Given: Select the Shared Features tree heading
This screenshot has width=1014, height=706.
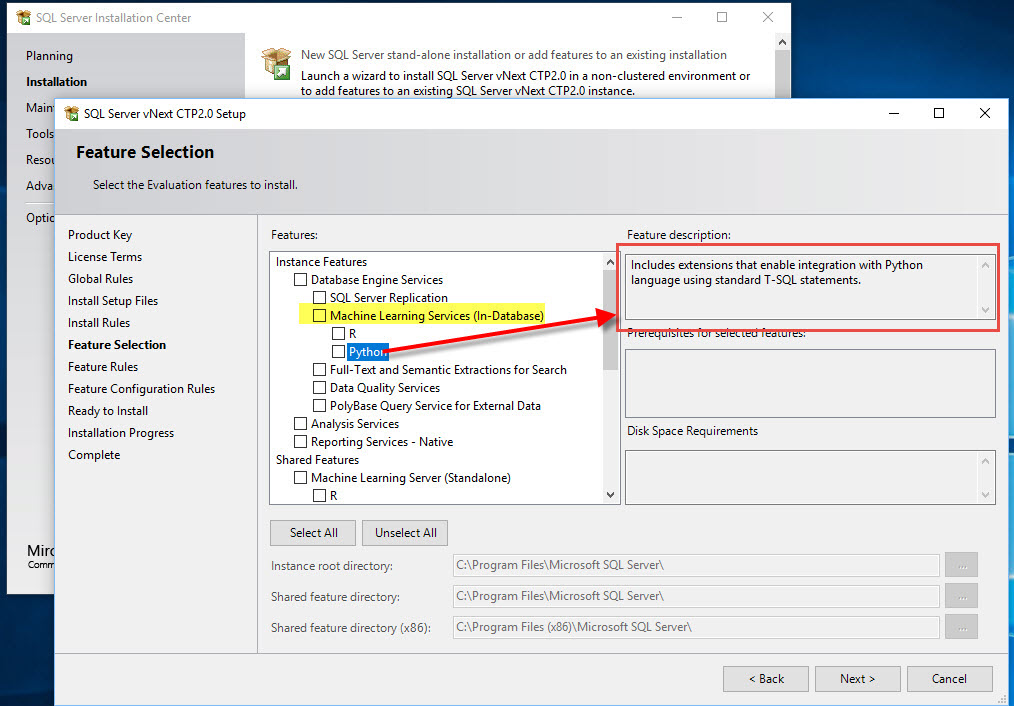Looking at the screenshot, I should point(318,460).
